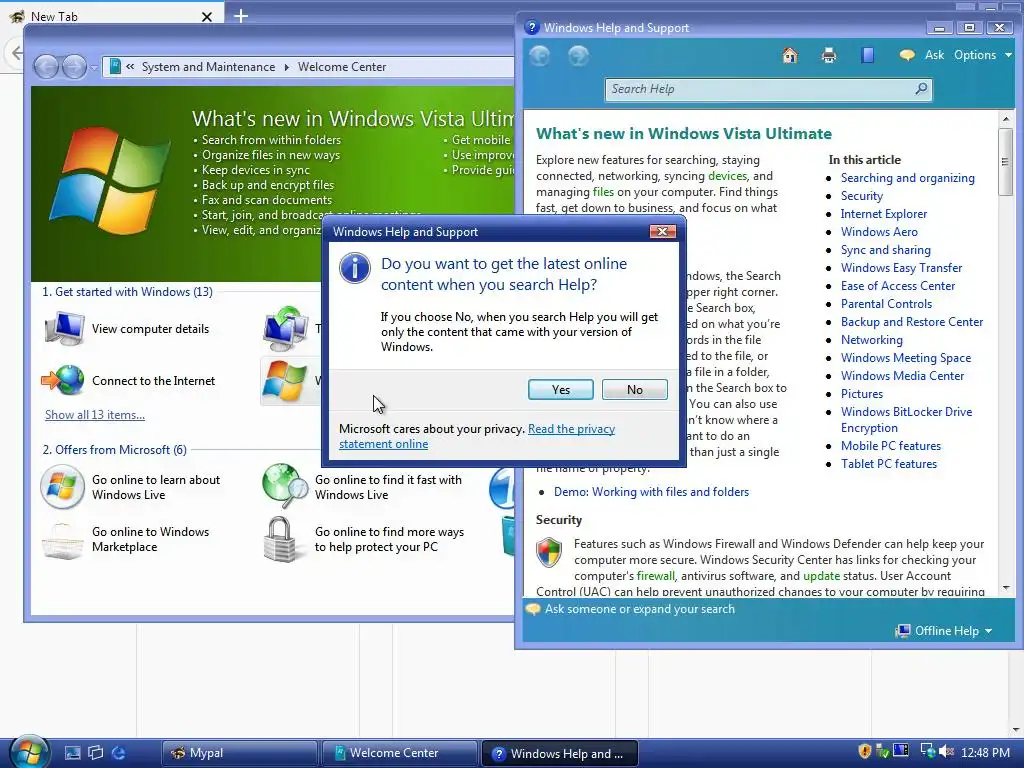The height and width of the screenshot is (768, 1024).
Task: Switch to Welcome Center taskbar button
Action: (x=400, y=753)
